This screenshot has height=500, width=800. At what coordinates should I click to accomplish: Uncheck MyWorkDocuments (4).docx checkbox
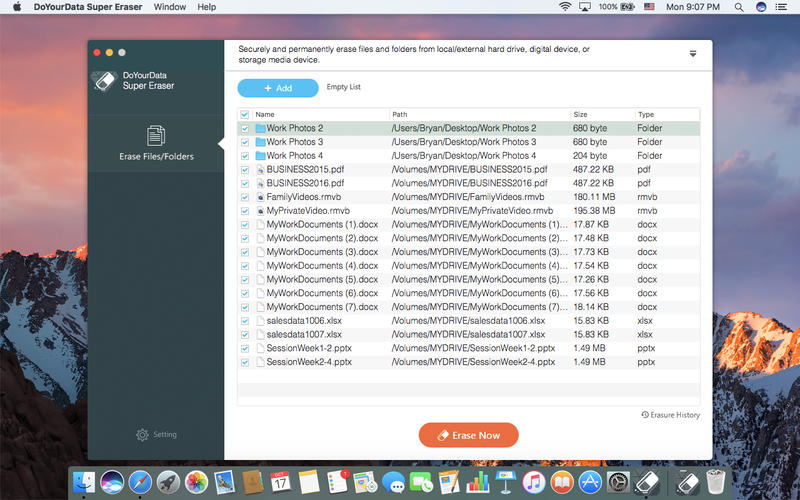(x=245, y=266)
